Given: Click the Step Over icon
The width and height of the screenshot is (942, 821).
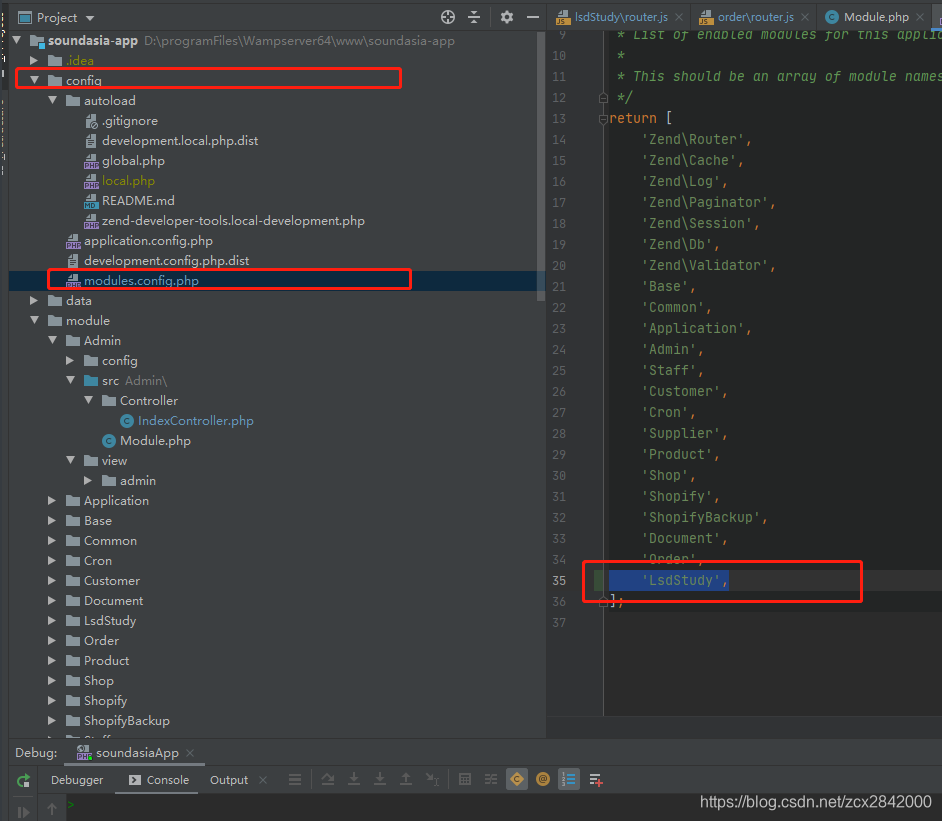Looking at the screenshot, I should 328,780.
